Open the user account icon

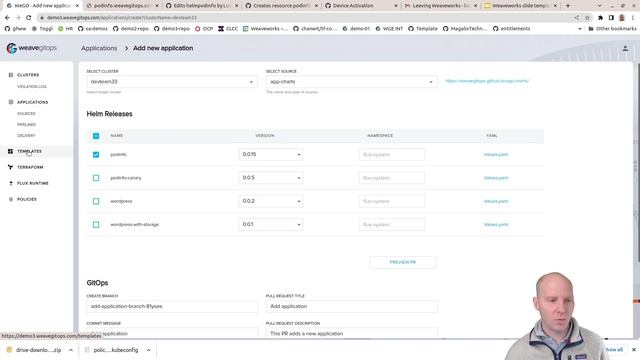tap(625, 49)
